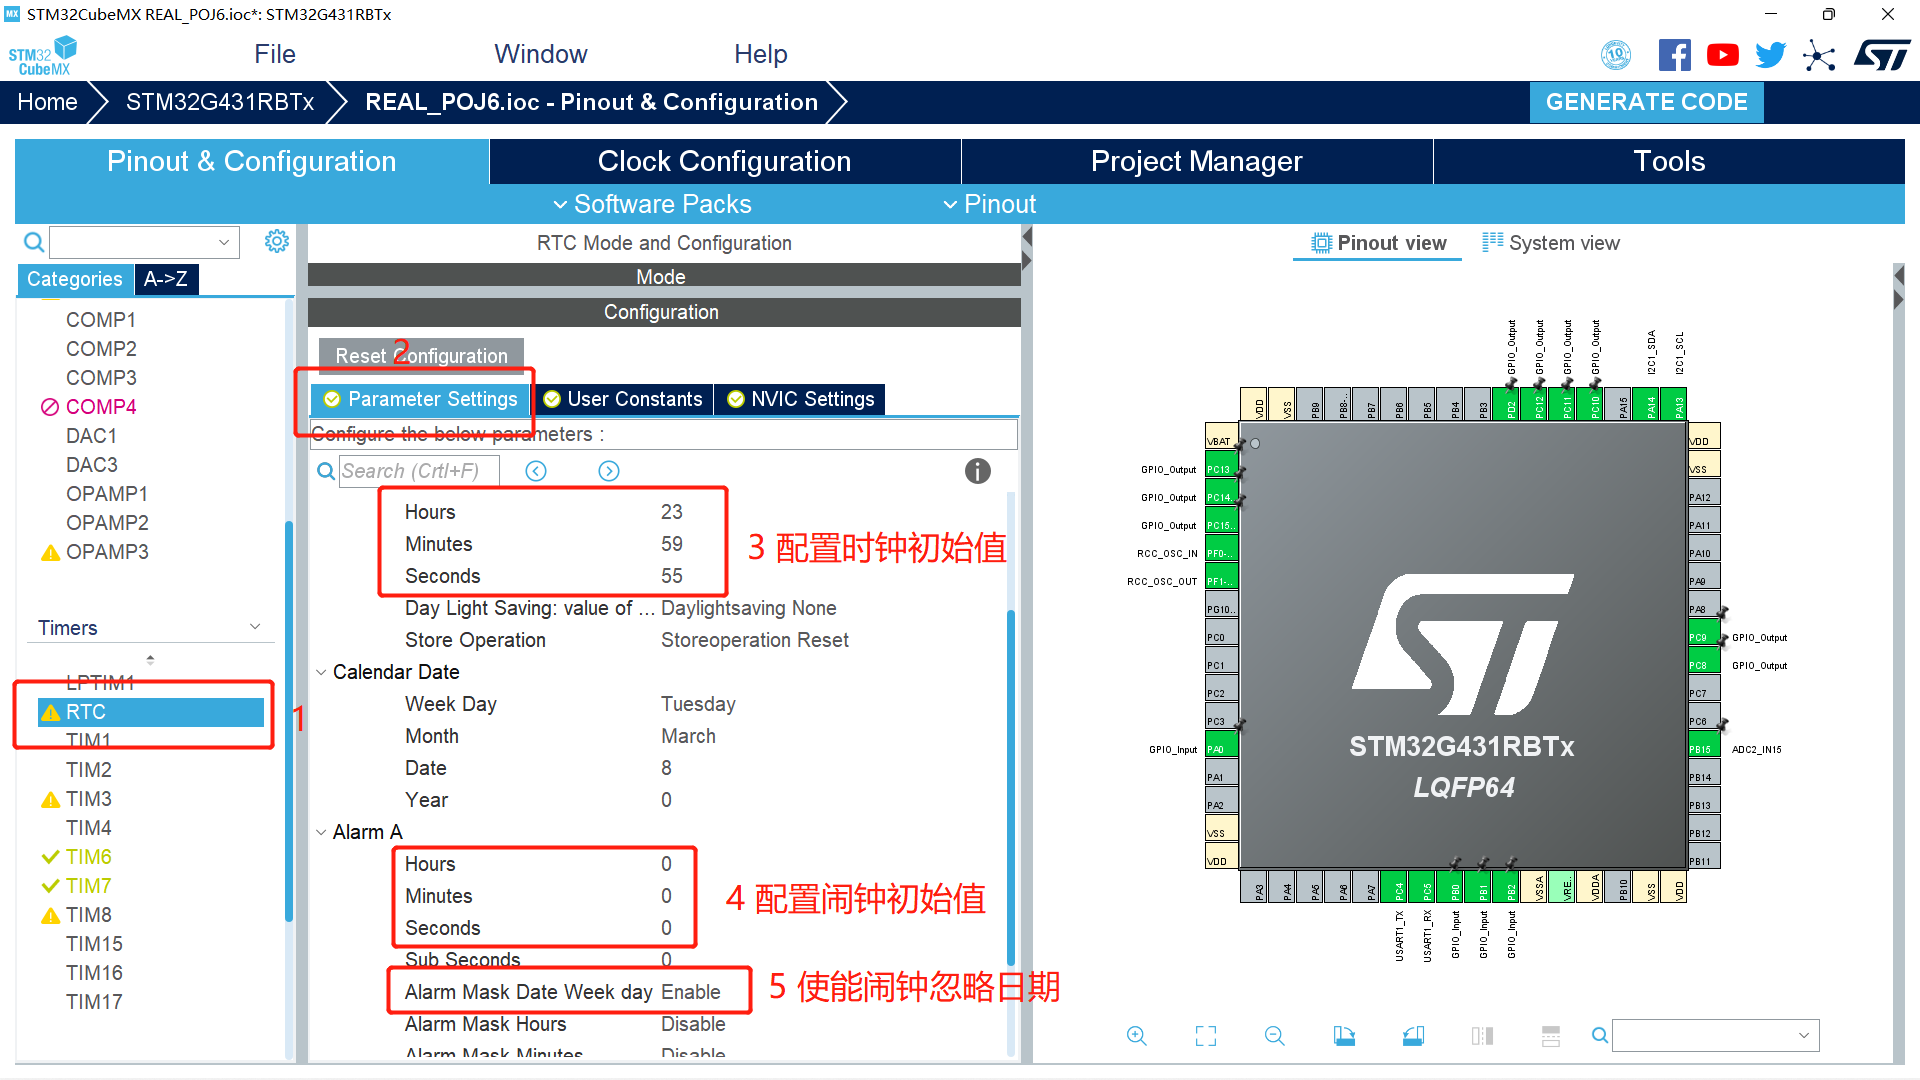Click the GENERATE CODE button

click(1646, 102)
